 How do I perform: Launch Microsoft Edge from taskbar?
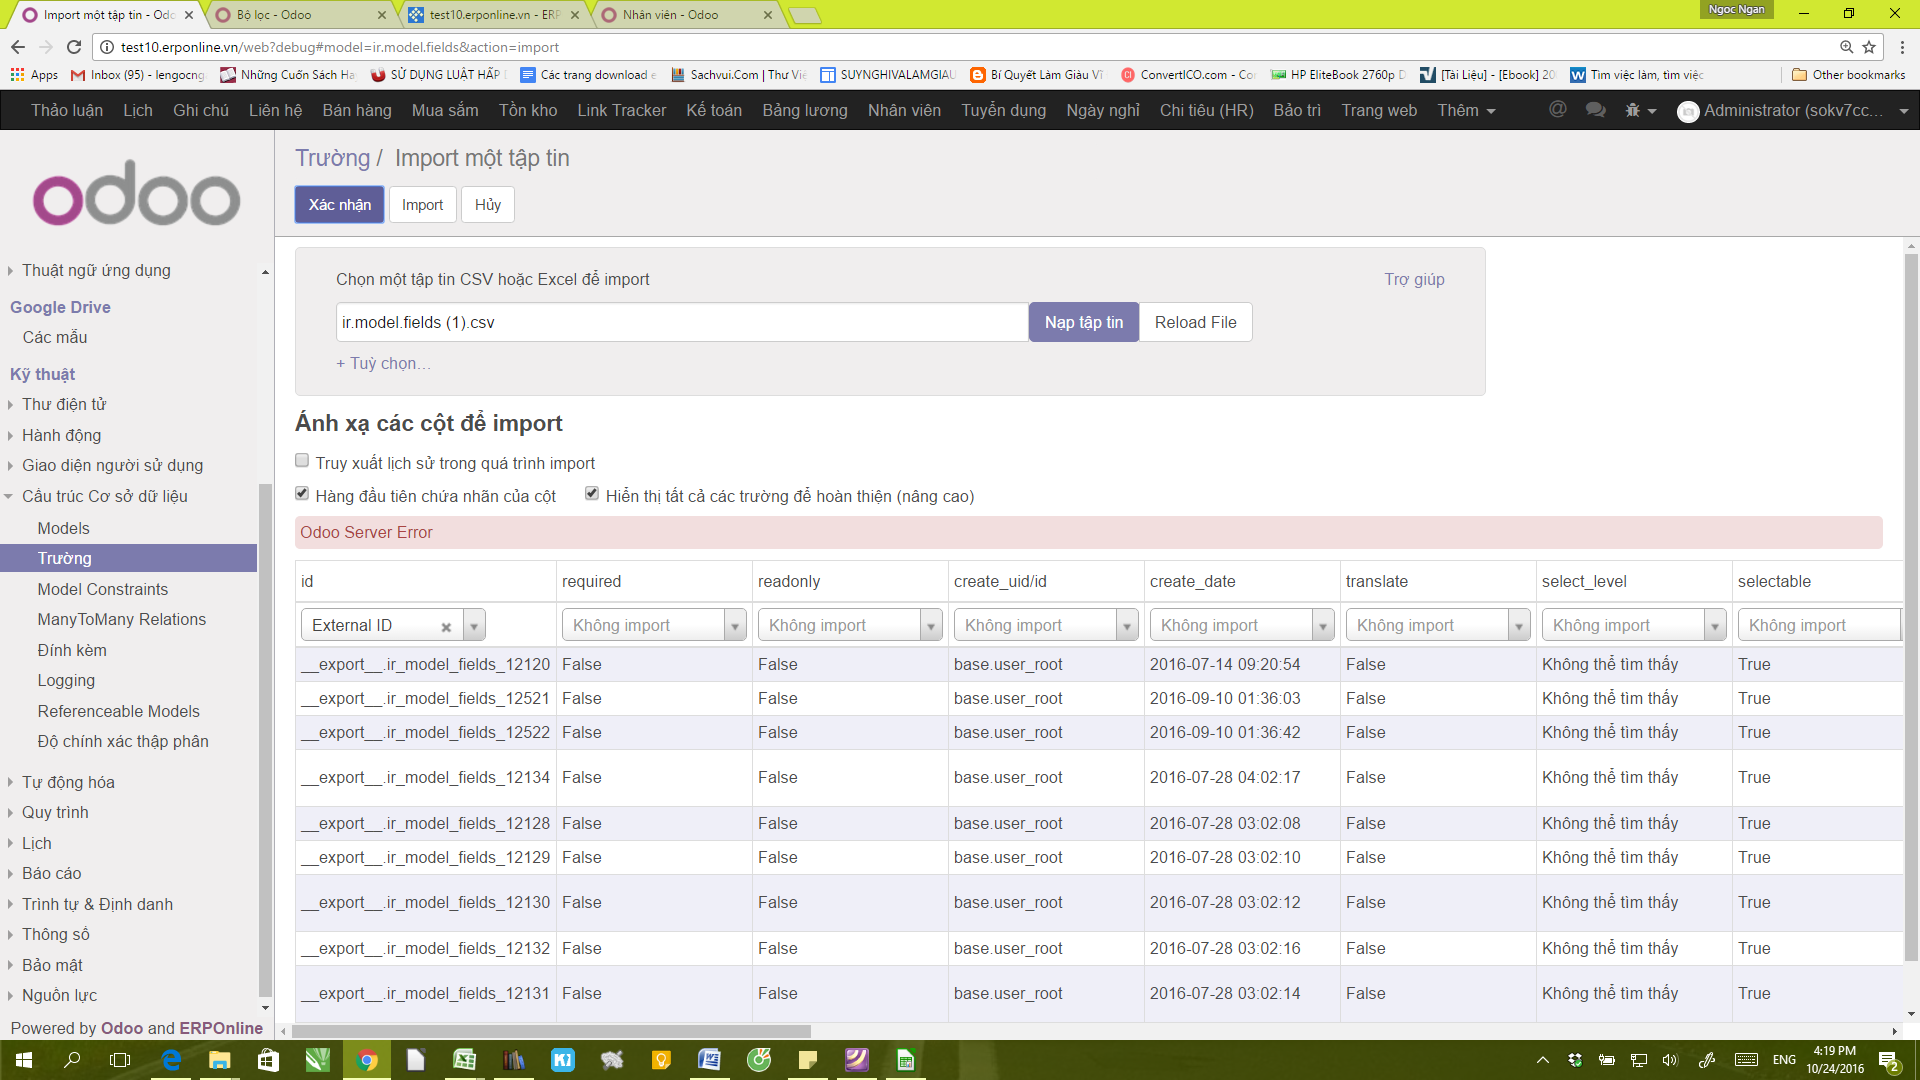(171, 1060)
